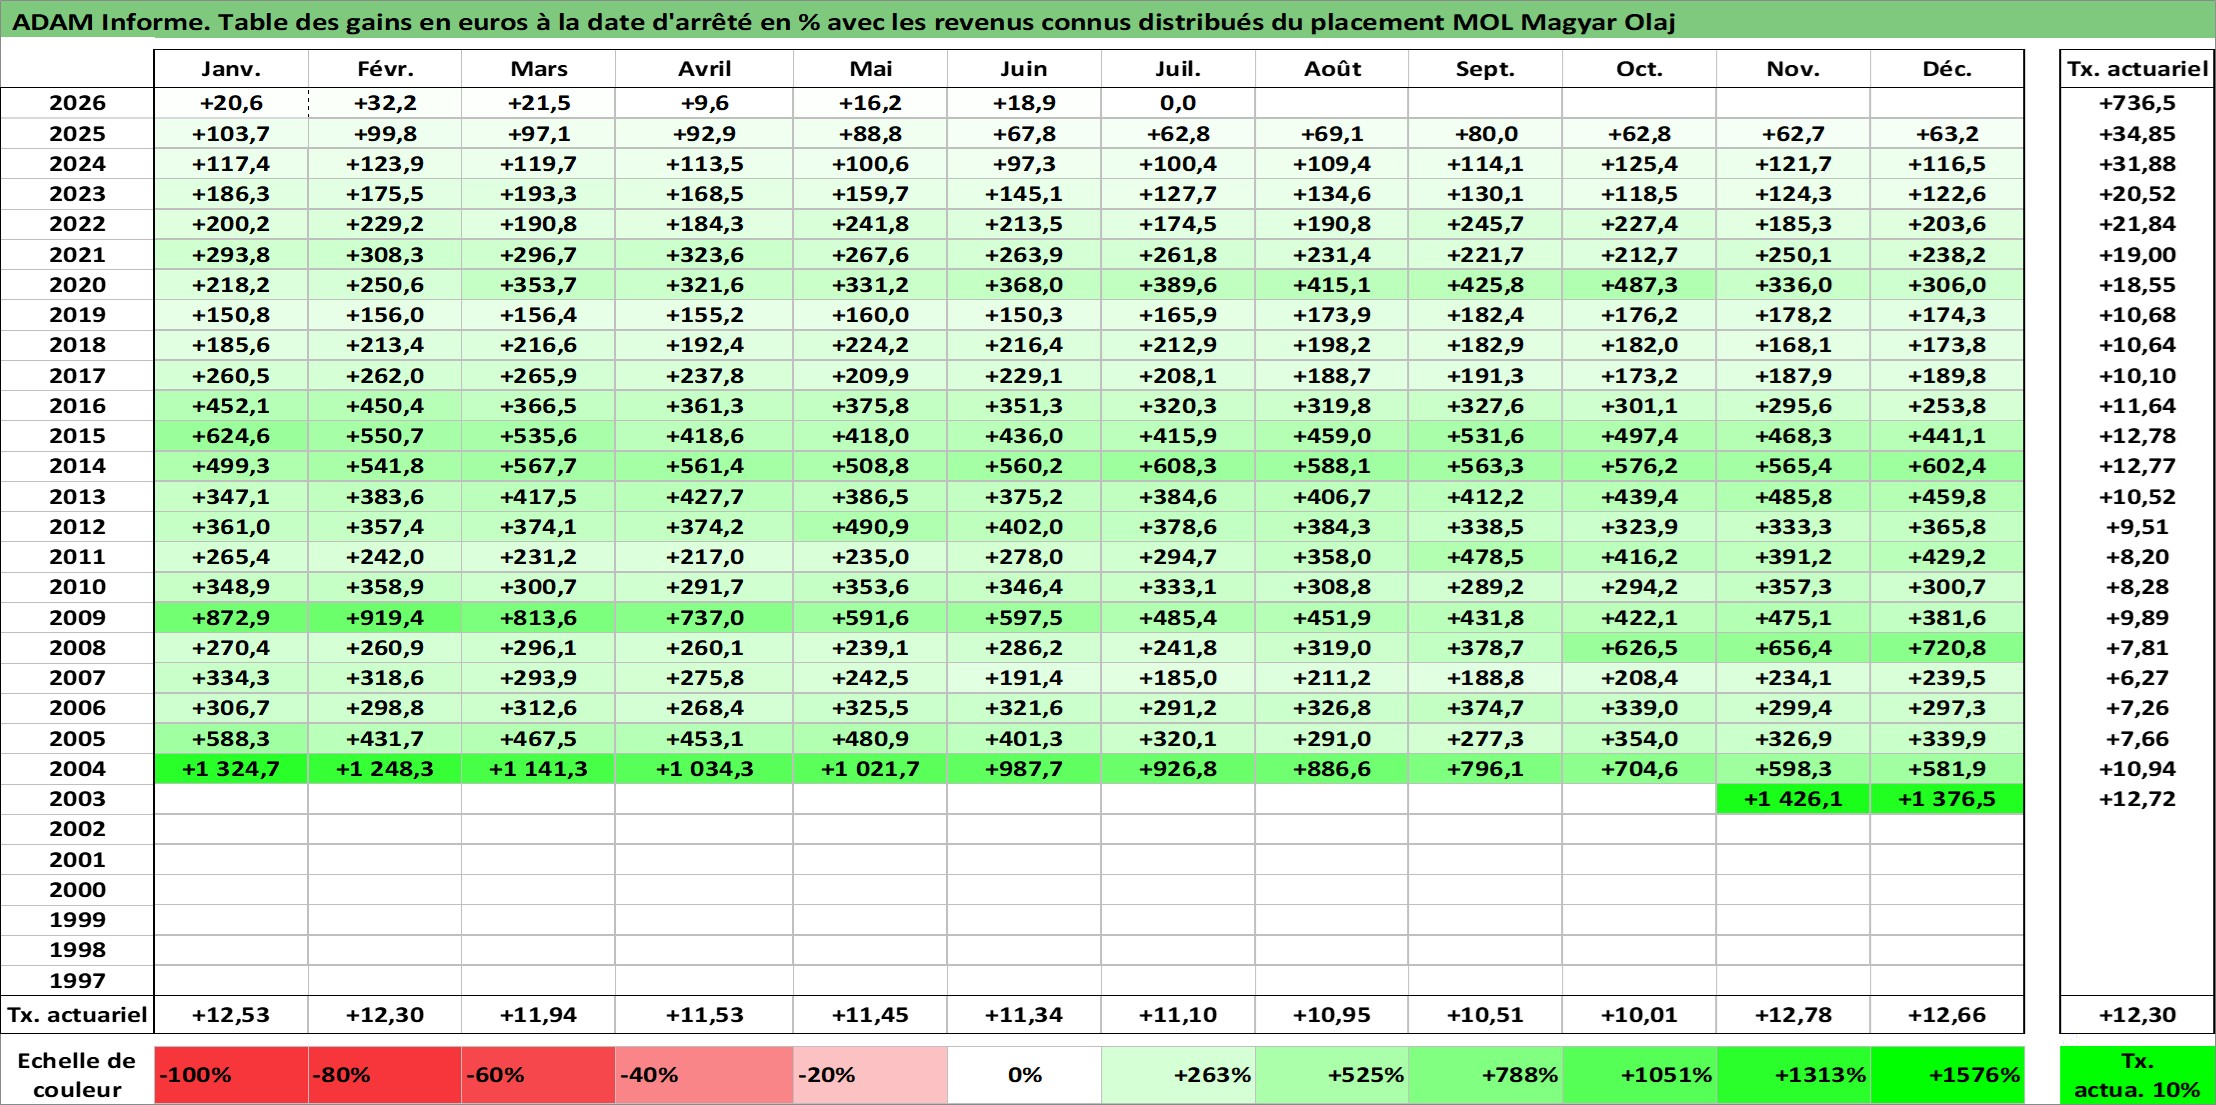
Task: Select cell +736,5 in Tx. actuariel column
Action: (2137, 103)
